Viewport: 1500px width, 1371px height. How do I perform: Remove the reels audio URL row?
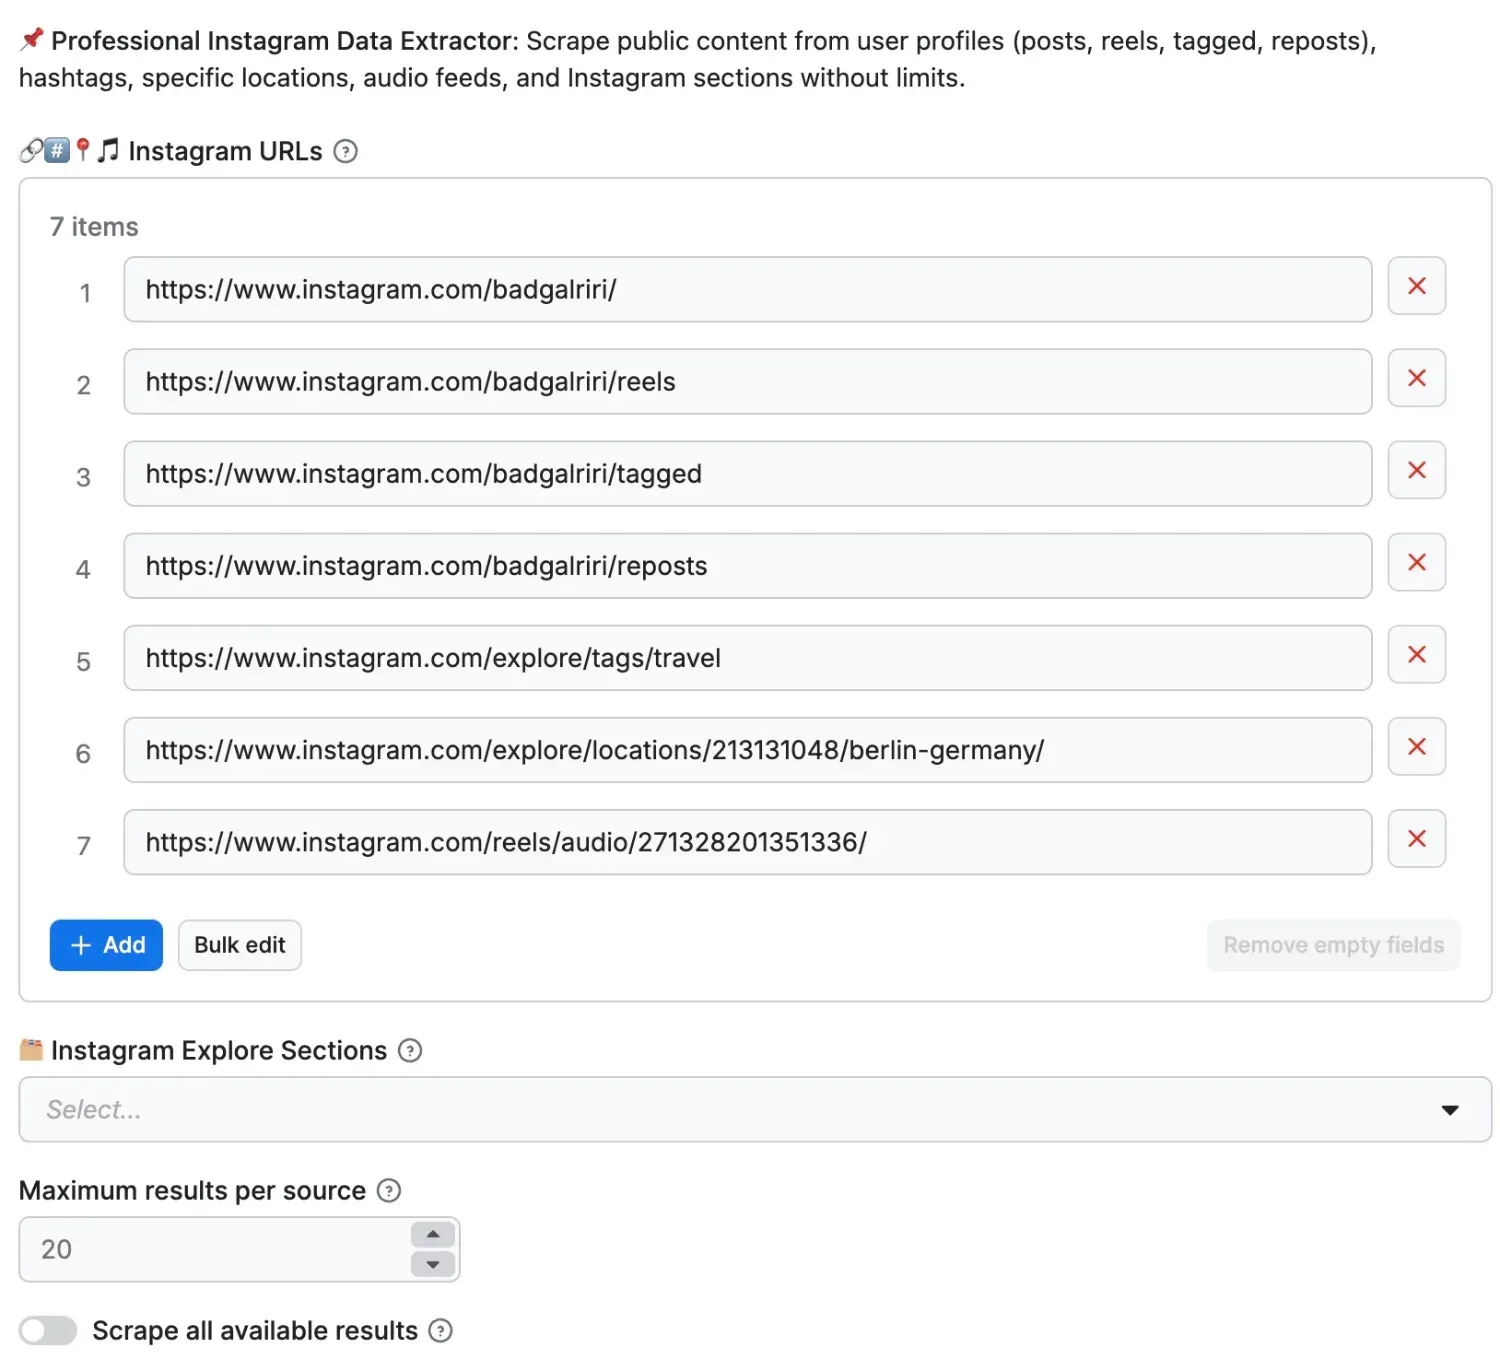[x=1416, y=838]
